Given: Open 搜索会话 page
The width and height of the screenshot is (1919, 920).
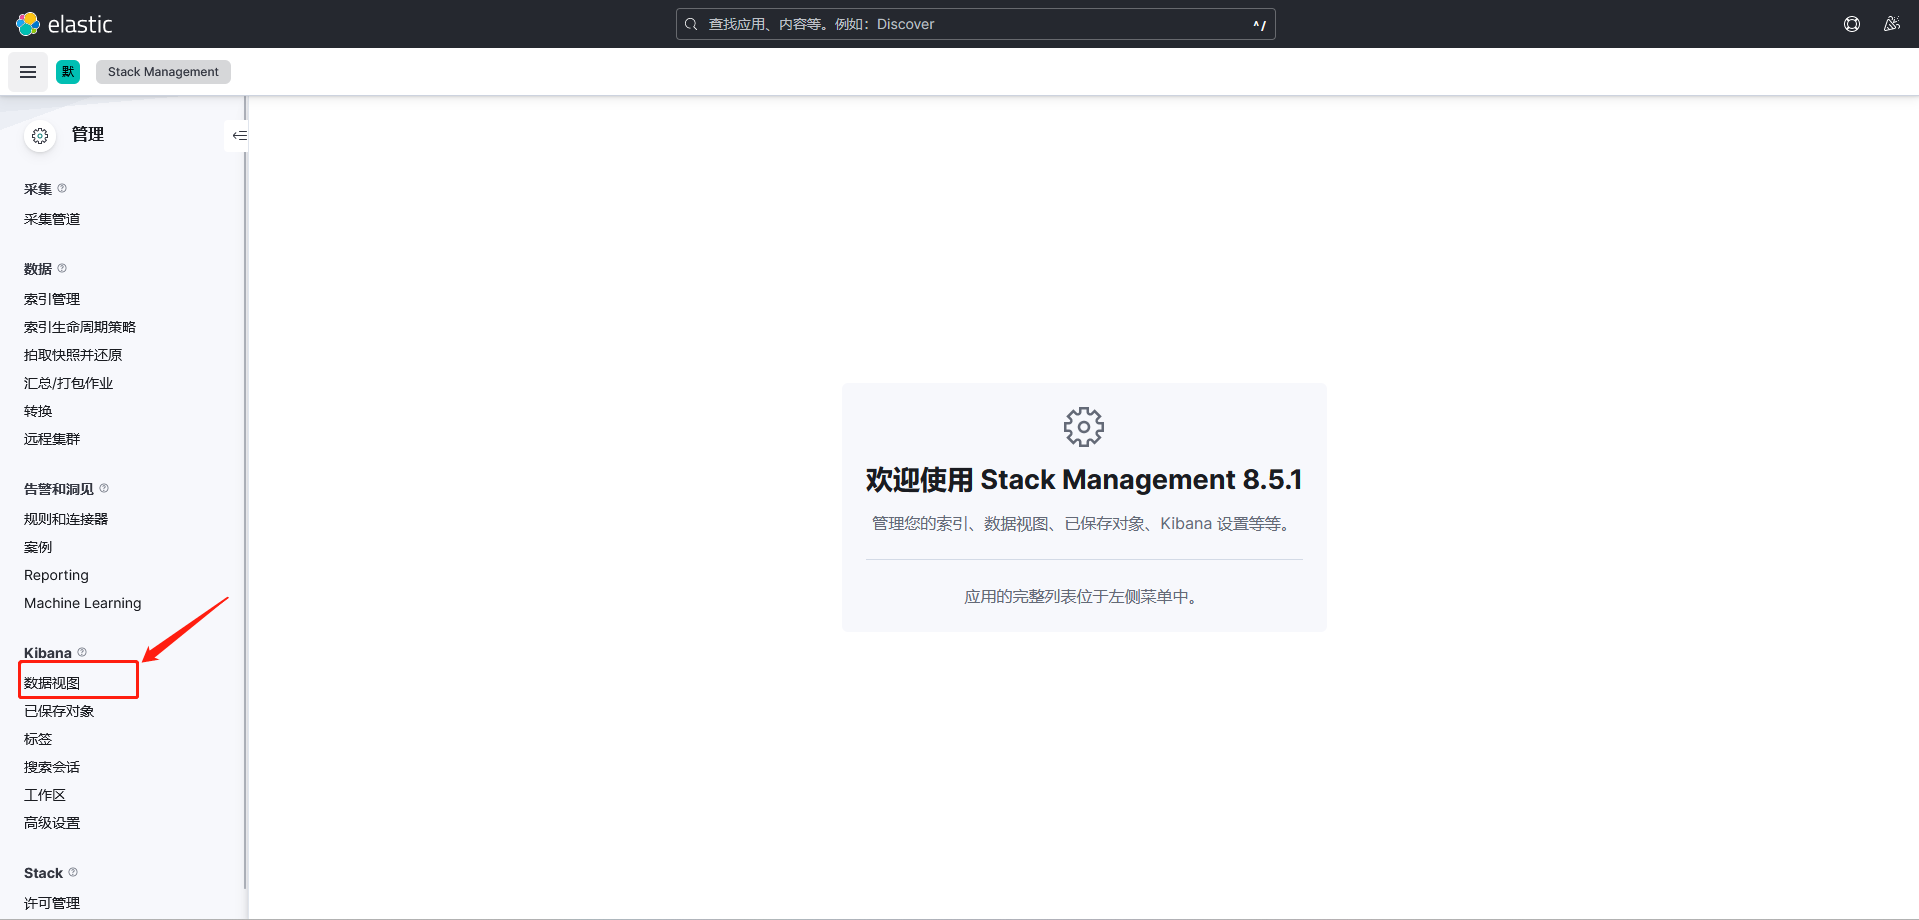Looking at the screenshot, I should [x=52, y=767].
